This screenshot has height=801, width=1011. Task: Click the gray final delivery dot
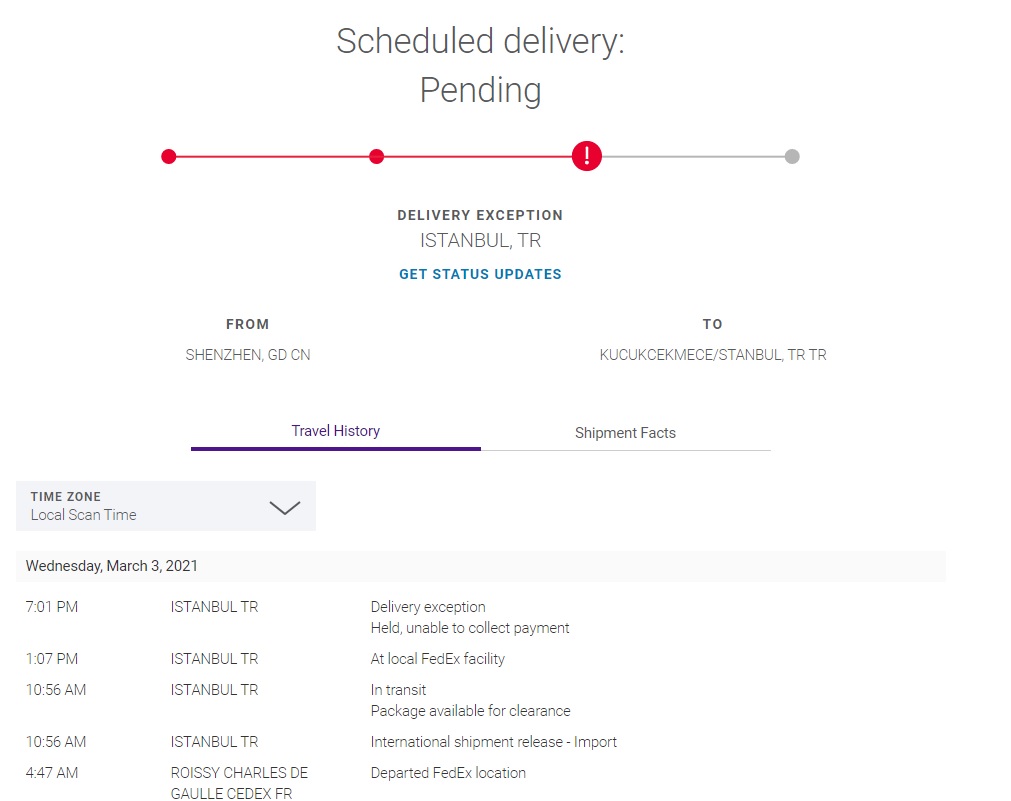(x=792, y=157)
